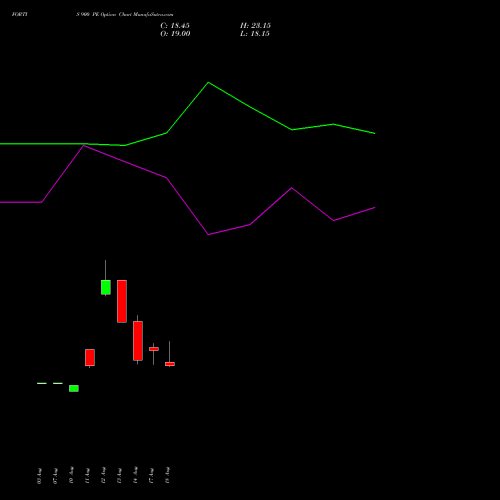Click the 11 Aug date axis label
The height and width of the screenshot is (500, 500).
87,475
